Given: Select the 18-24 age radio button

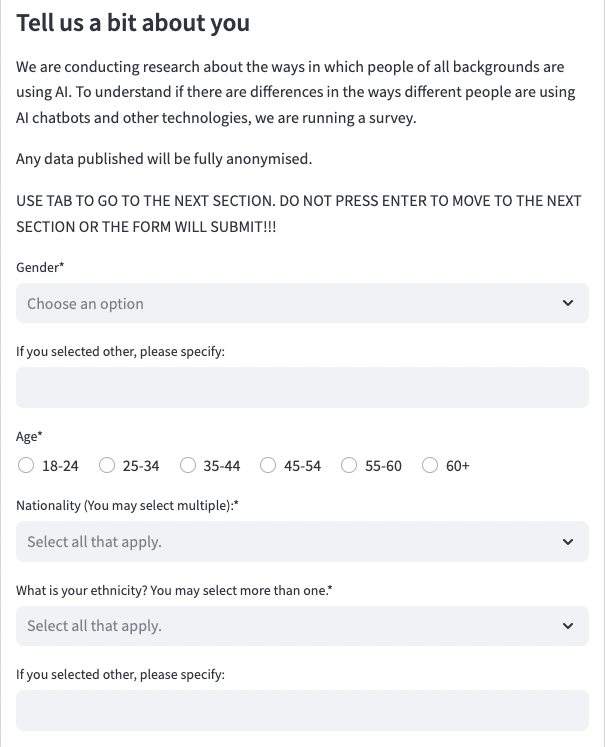Looking at the screenshot, I should click(27, 465).
